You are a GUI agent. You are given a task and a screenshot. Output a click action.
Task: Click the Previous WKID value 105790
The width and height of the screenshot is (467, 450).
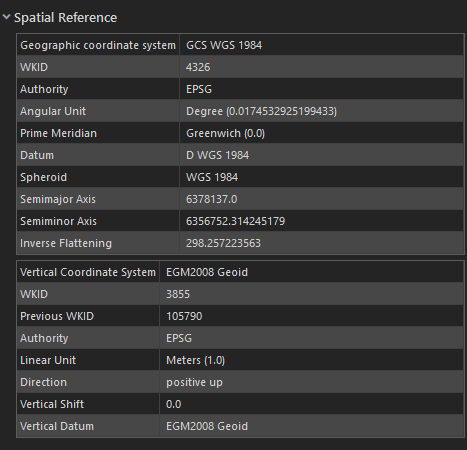pos(184,316)
